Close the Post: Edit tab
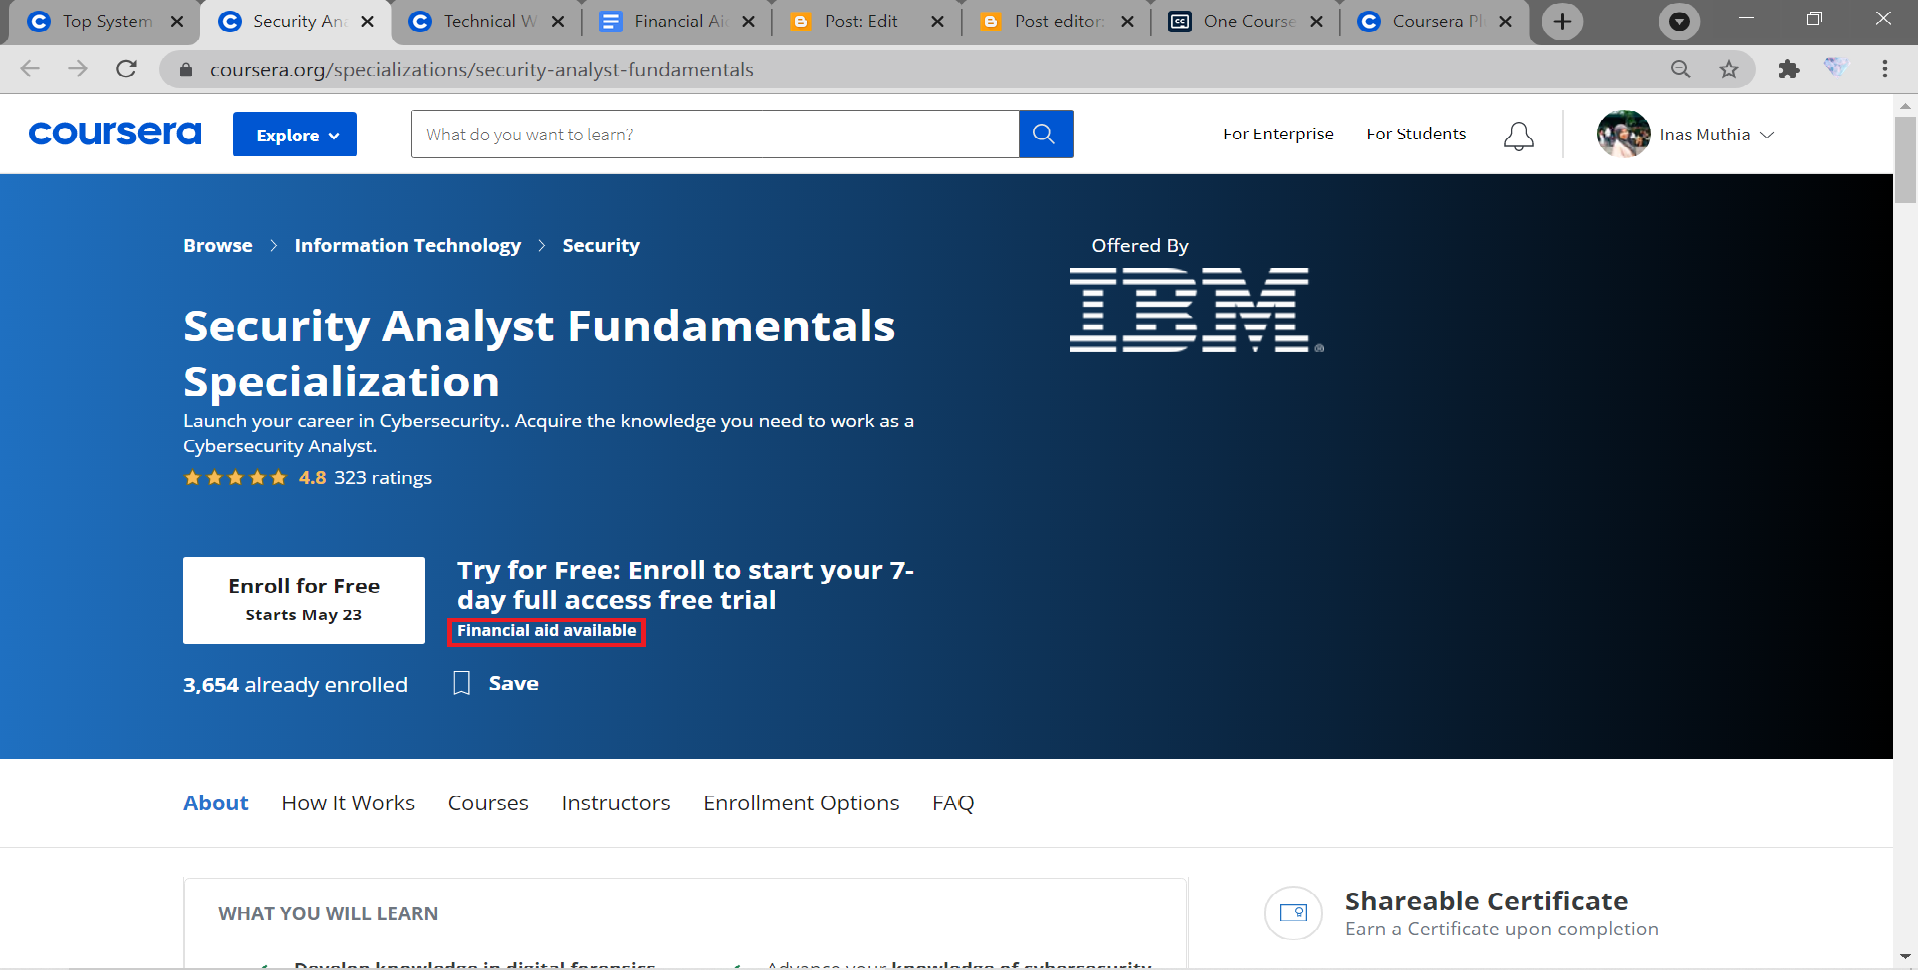The height and width of the screenshot is (970, 1918). pyautogui.click(x=937, y=21)
